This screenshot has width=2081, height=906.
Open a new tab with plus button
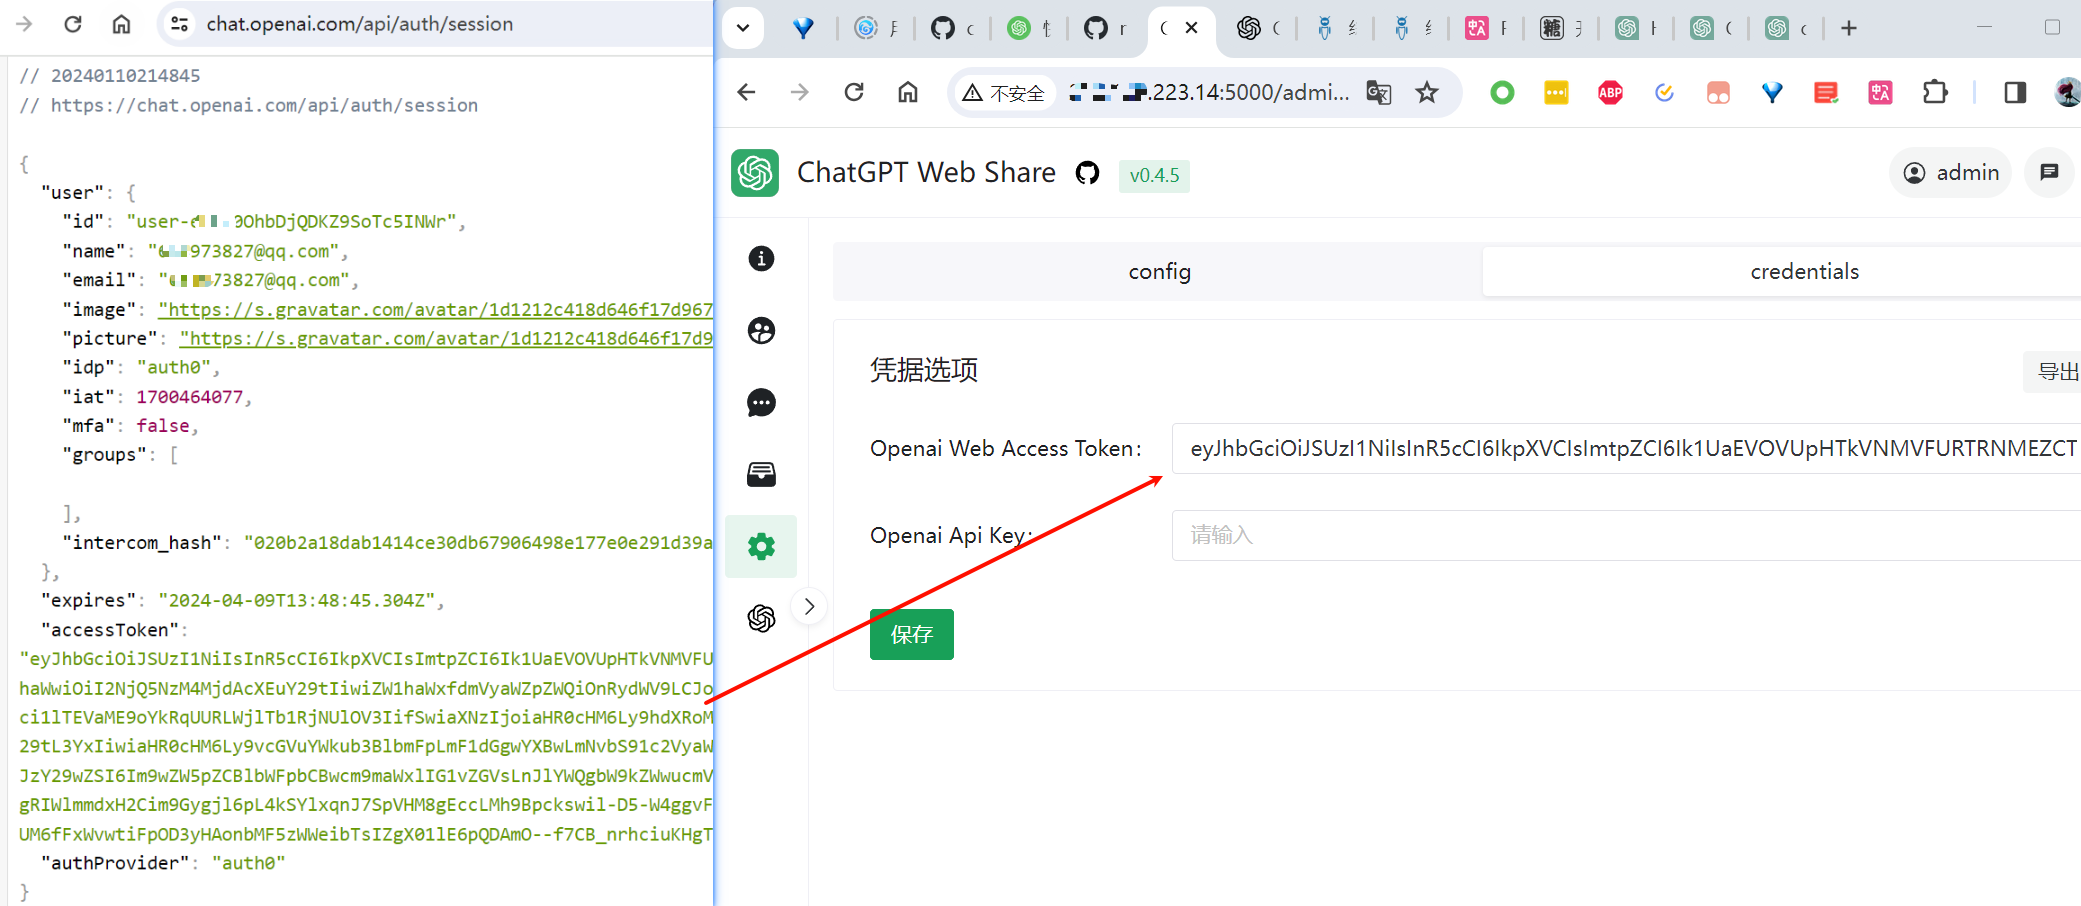click(1848, 28)
